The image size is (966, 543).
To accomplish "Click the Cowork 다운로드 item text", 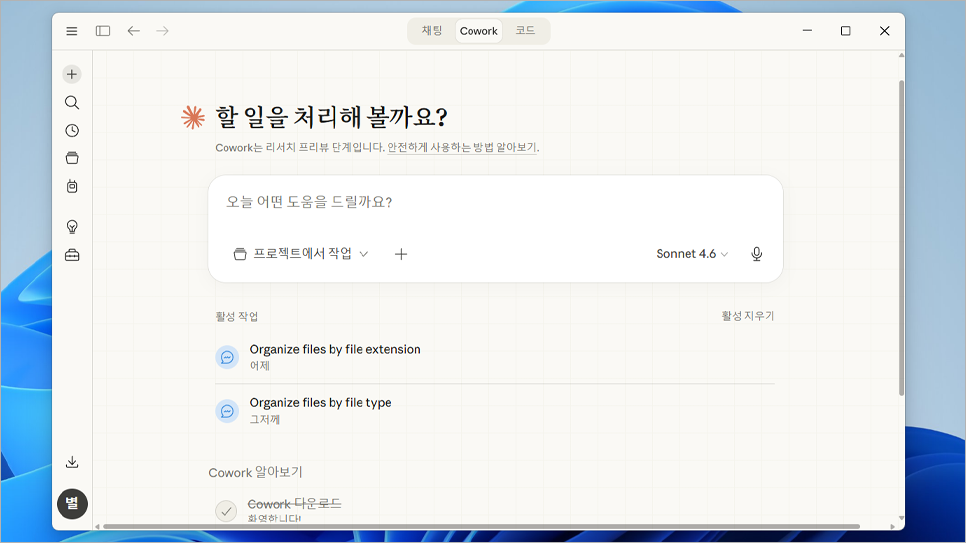I will coord(294,504).
